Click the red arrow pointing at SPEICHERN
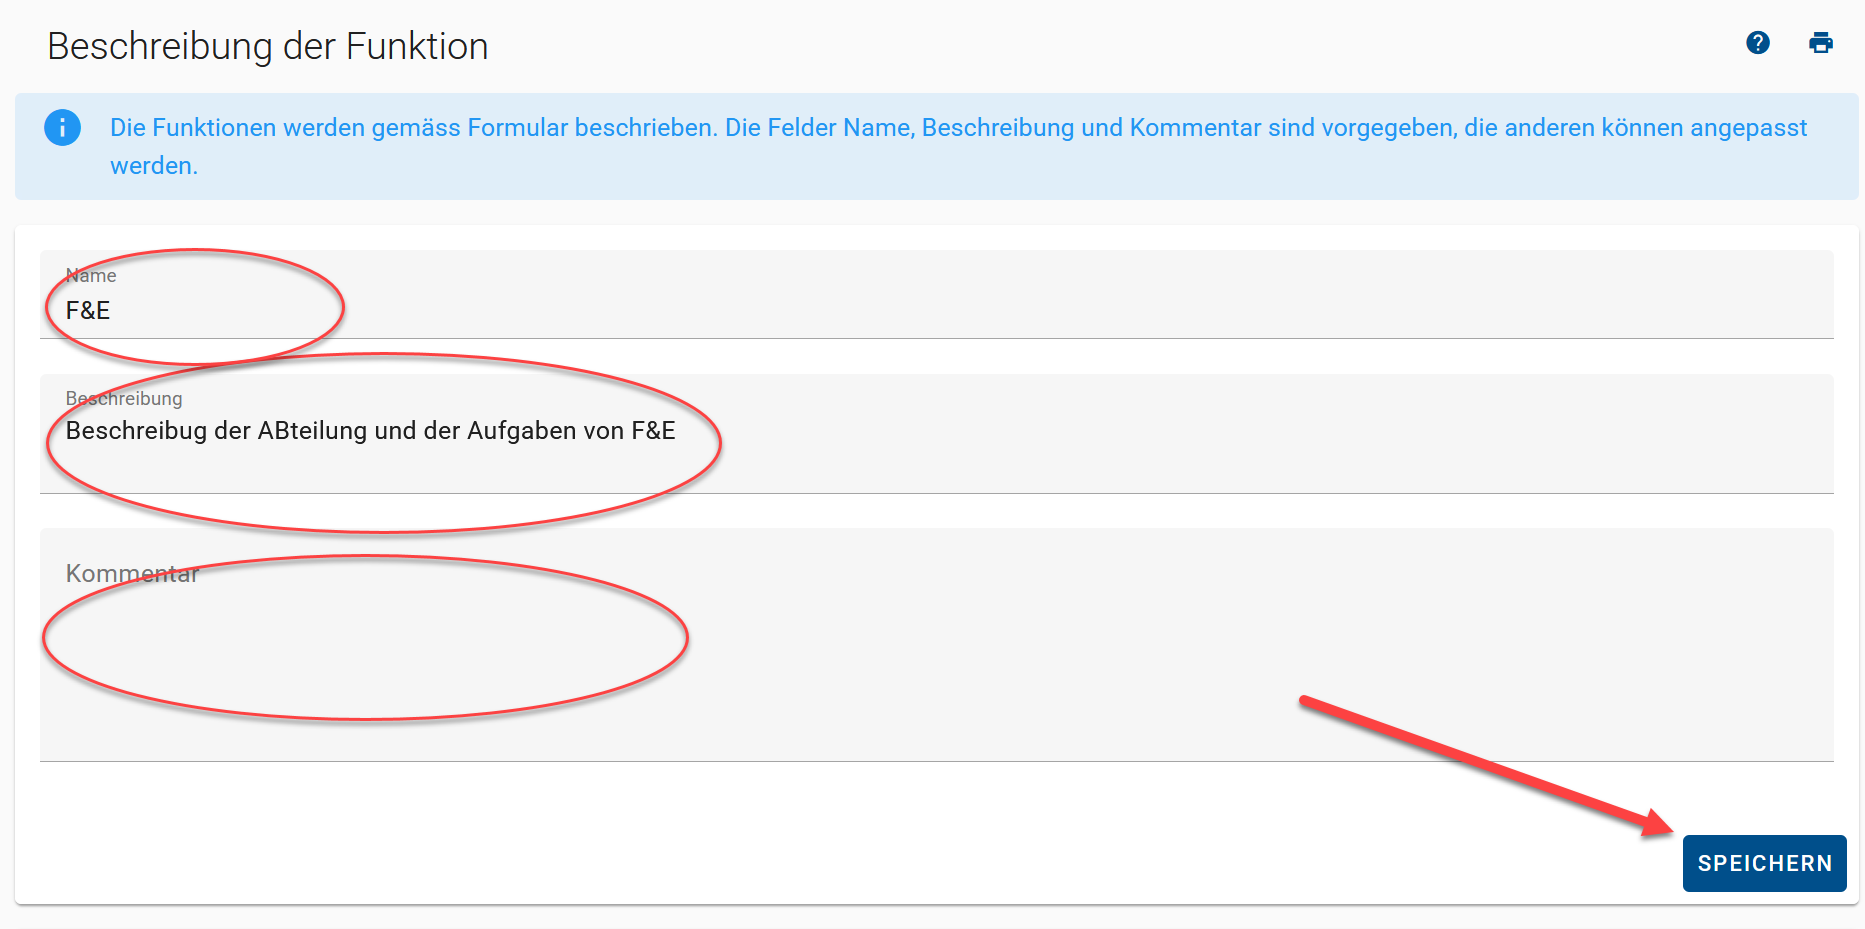The height and width of the screenshot is (929, 1865). [1485, 766]
